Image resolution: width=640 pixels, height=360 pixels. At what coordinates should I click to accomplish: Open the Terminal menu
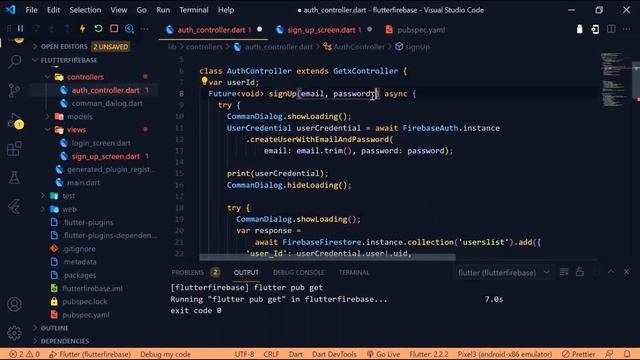193,10
